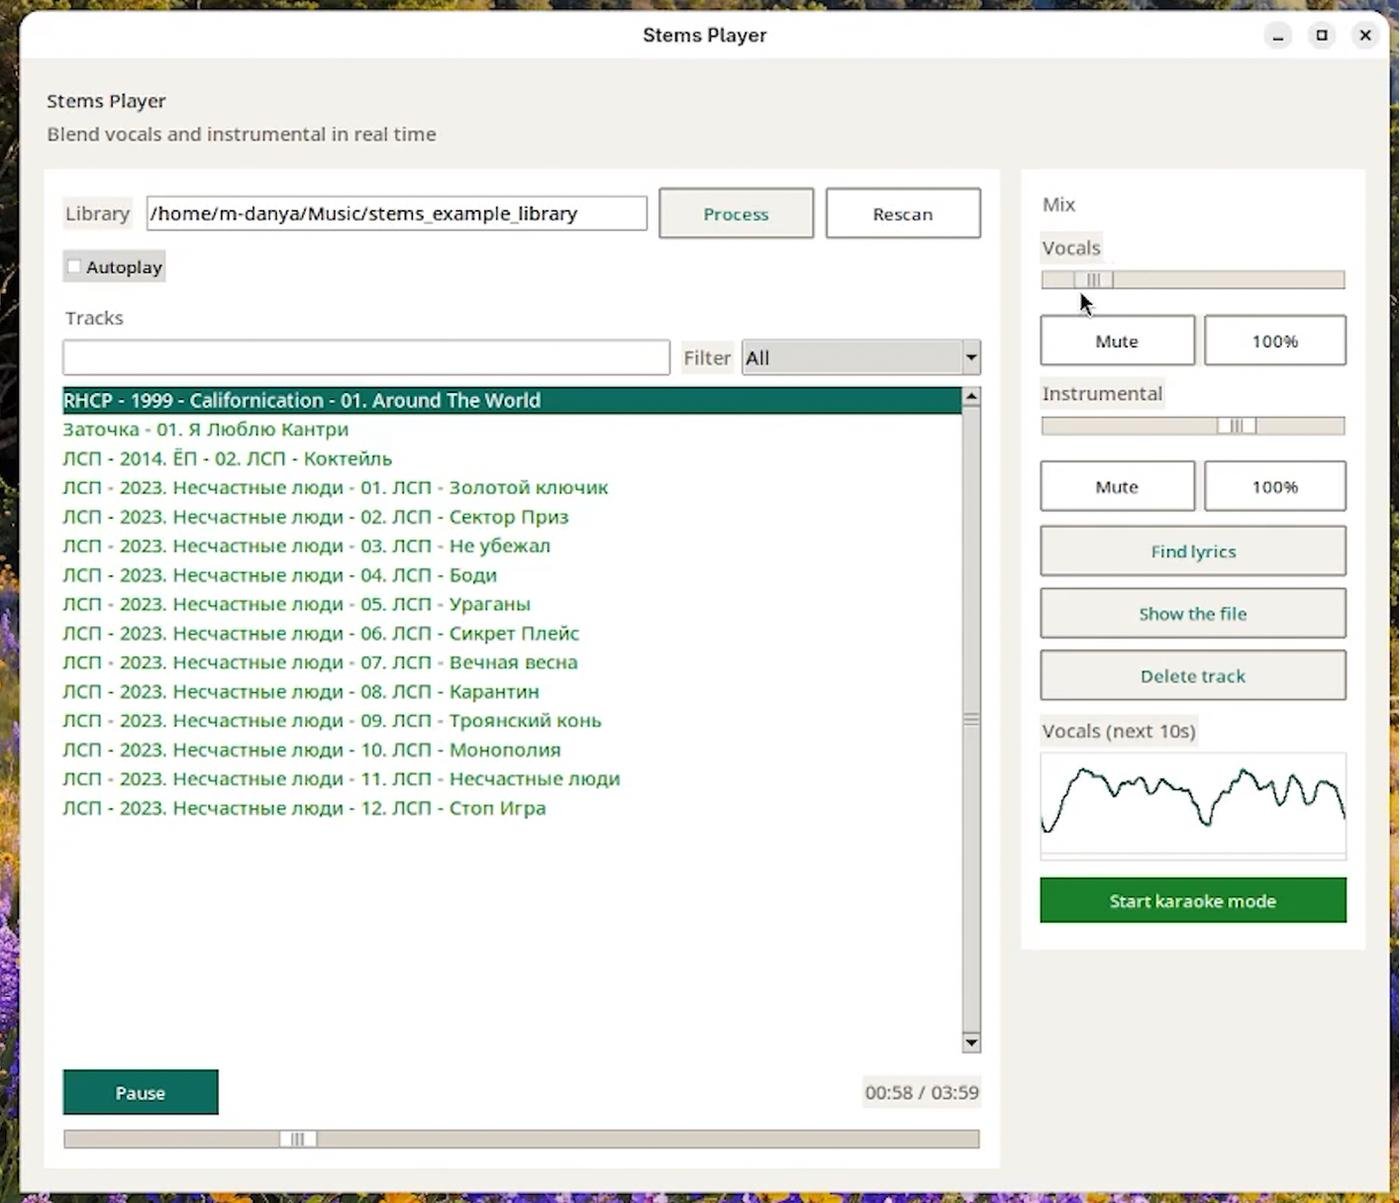1400x1203 pixels.
Task: Reset Instrumental volume to 100%
Action: coord(1274,487)
